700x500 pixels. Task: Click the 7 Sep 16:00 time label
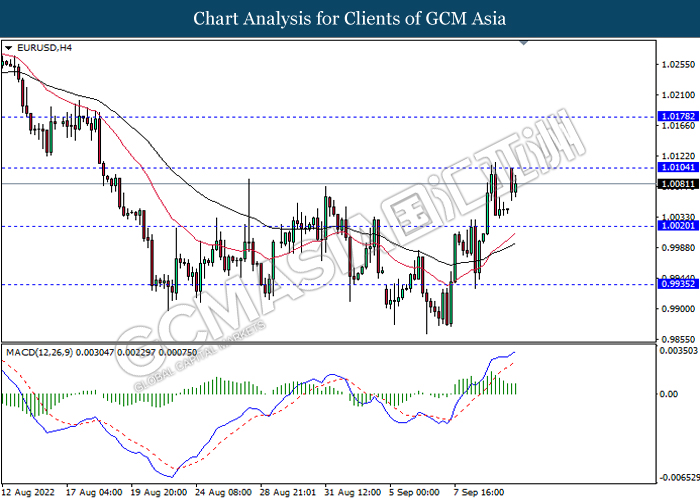click(479, 492)
